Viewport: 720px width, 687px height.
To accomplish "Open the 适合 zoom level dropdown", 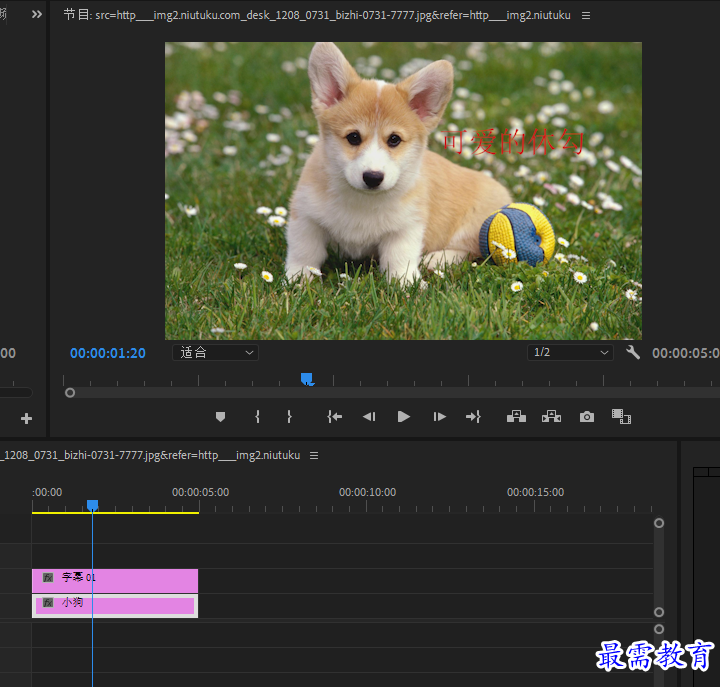I will 215,353.
